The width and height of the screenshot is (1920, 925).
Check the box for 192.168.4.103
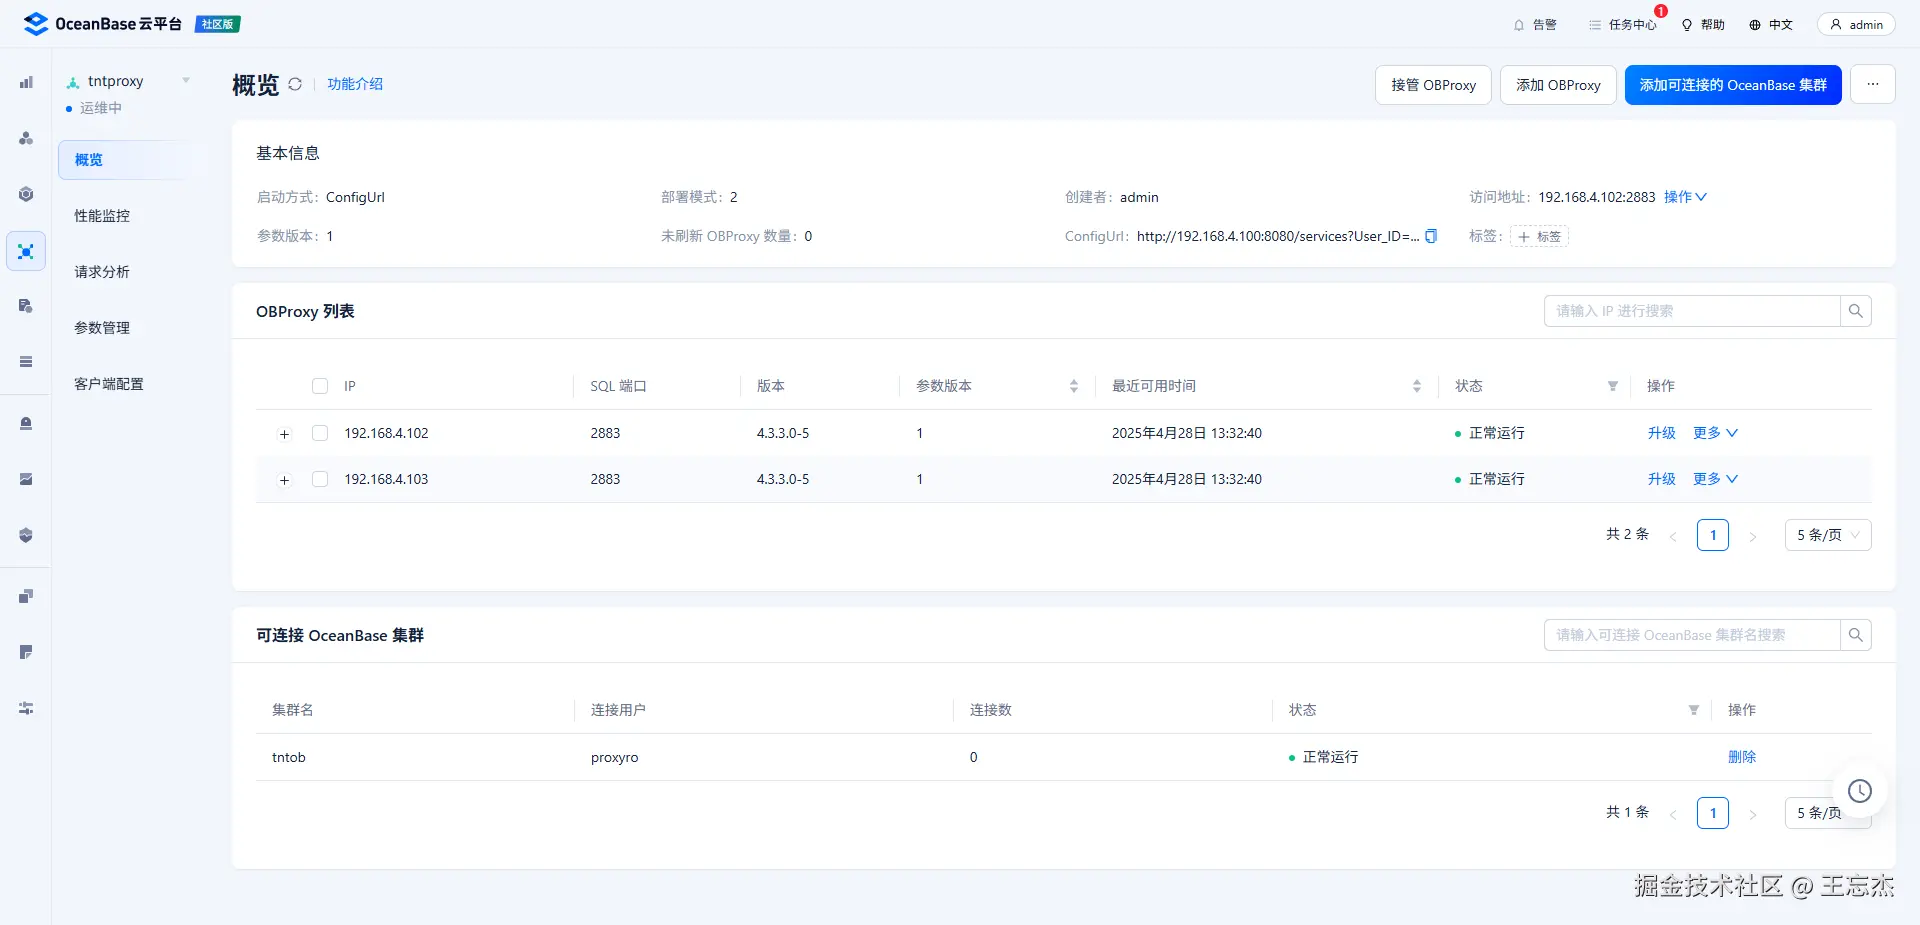[x=320, y=479]
